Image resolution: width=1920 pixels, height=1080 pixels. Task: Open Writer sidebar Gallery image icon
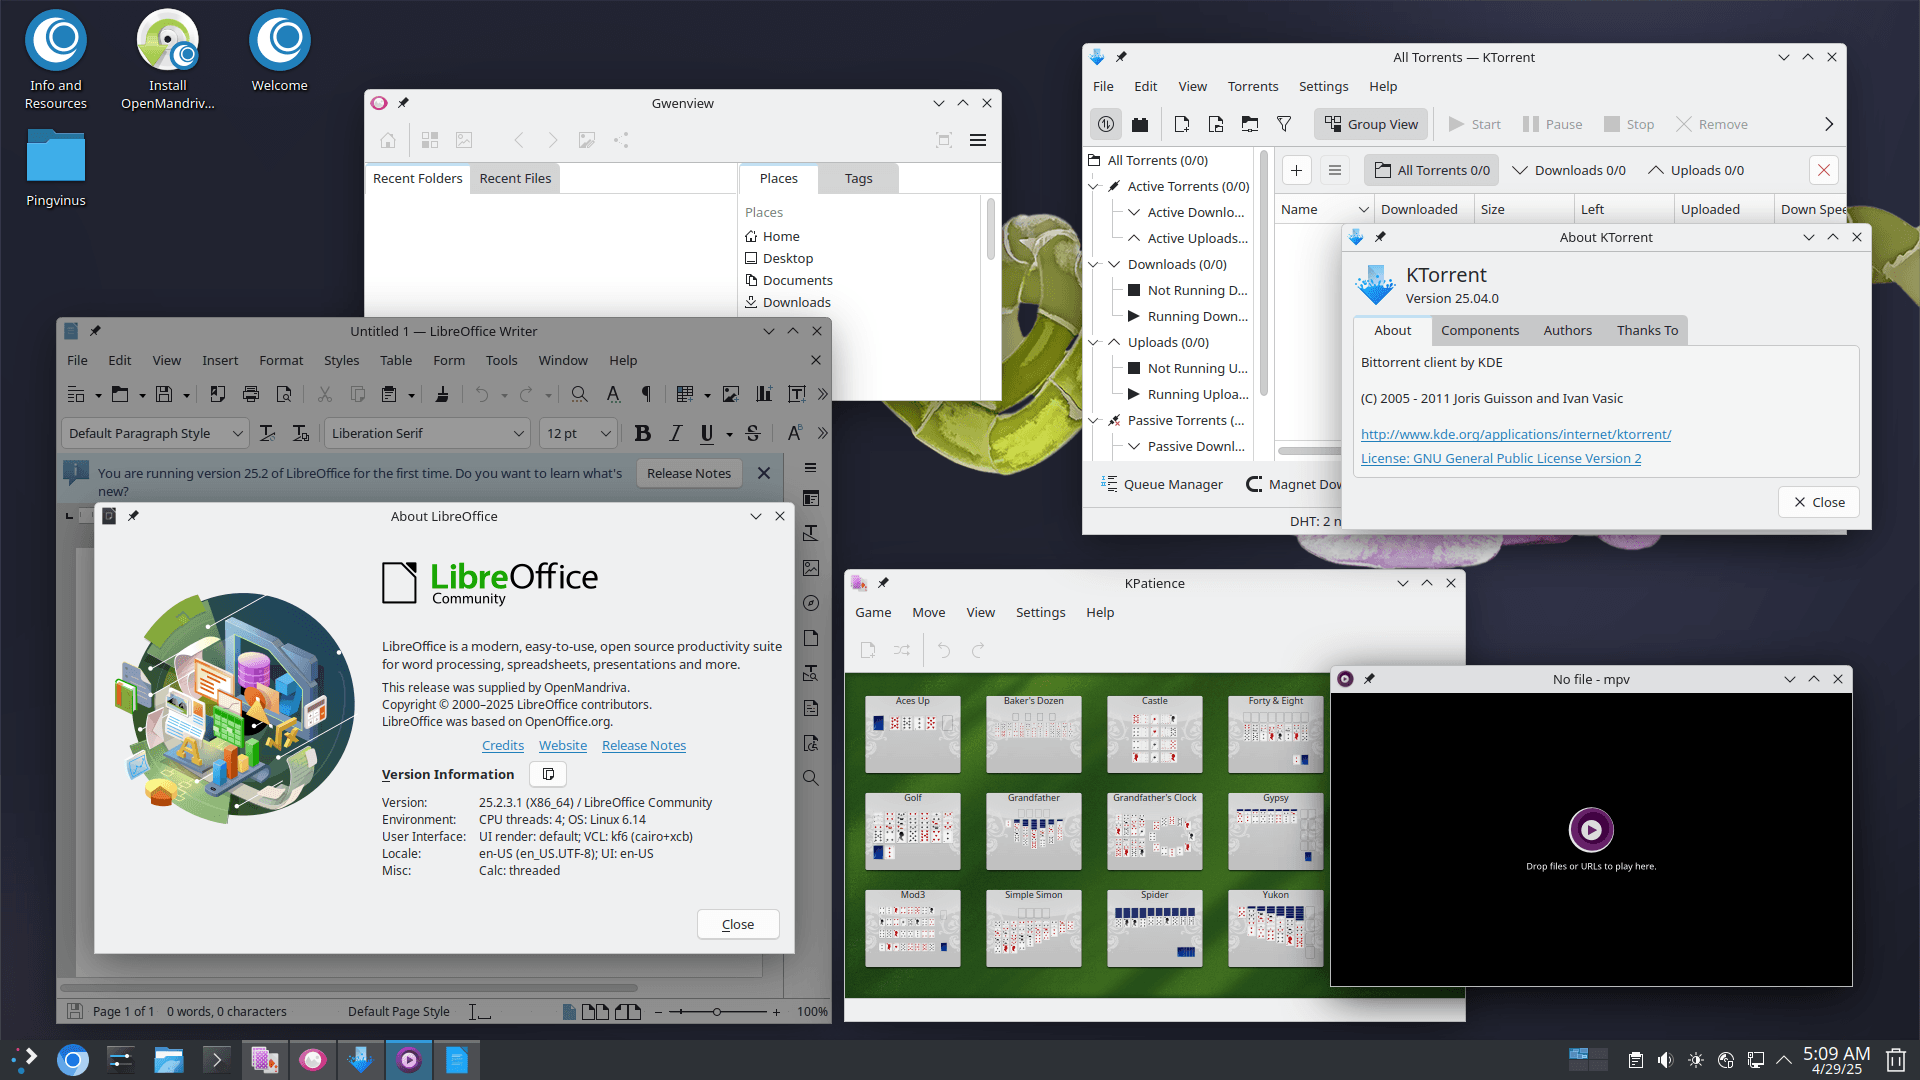pos(811,568)
